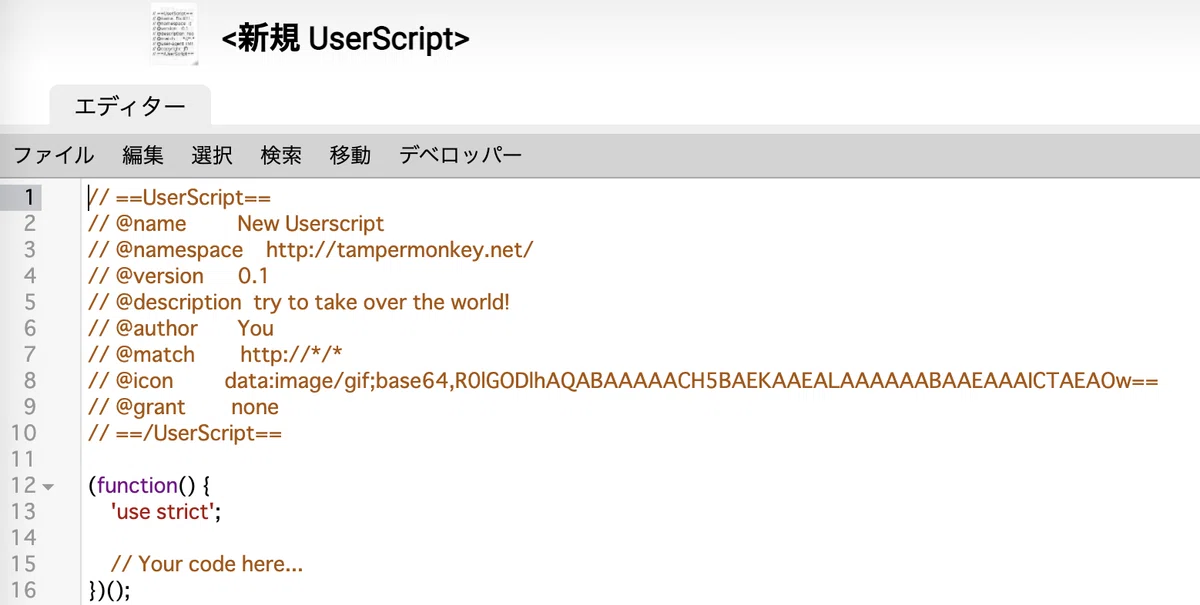Click 'try to take over the world!' description

(x=381, y=301)
